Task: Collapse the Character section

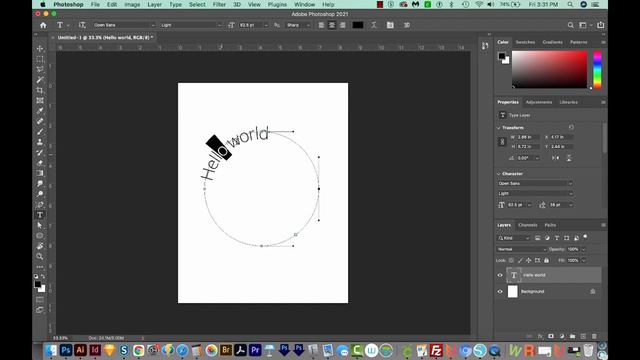Action: pos(498,174)
